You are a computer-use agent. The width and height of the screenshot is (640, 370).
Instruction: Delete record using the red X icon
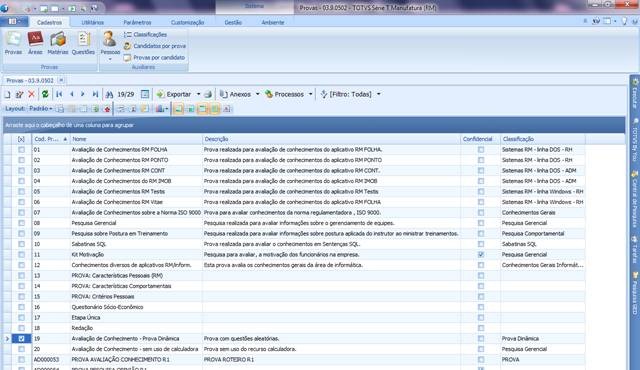coord(31,95)
